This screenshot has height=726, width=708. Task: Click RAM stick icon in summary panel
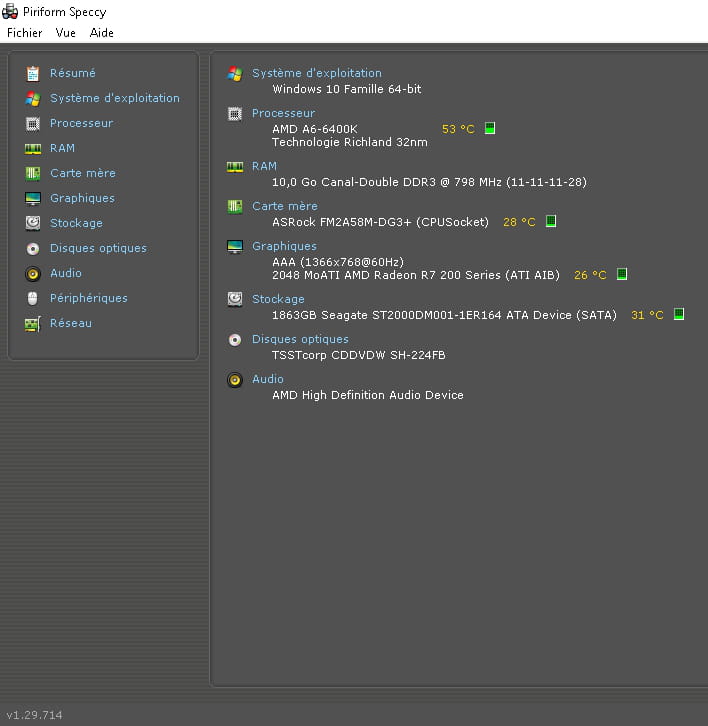tap(235, 167)
